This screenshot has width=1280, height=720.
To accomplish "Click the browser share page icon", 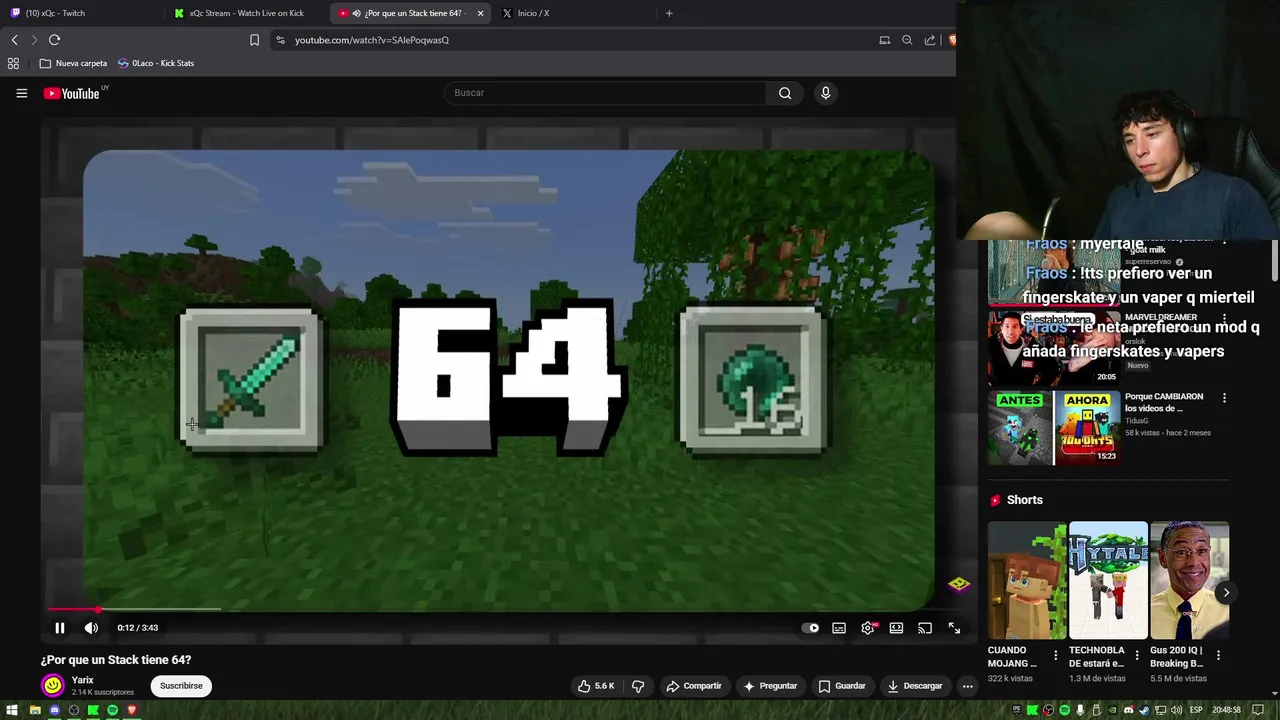I will [x=930, y=40].
